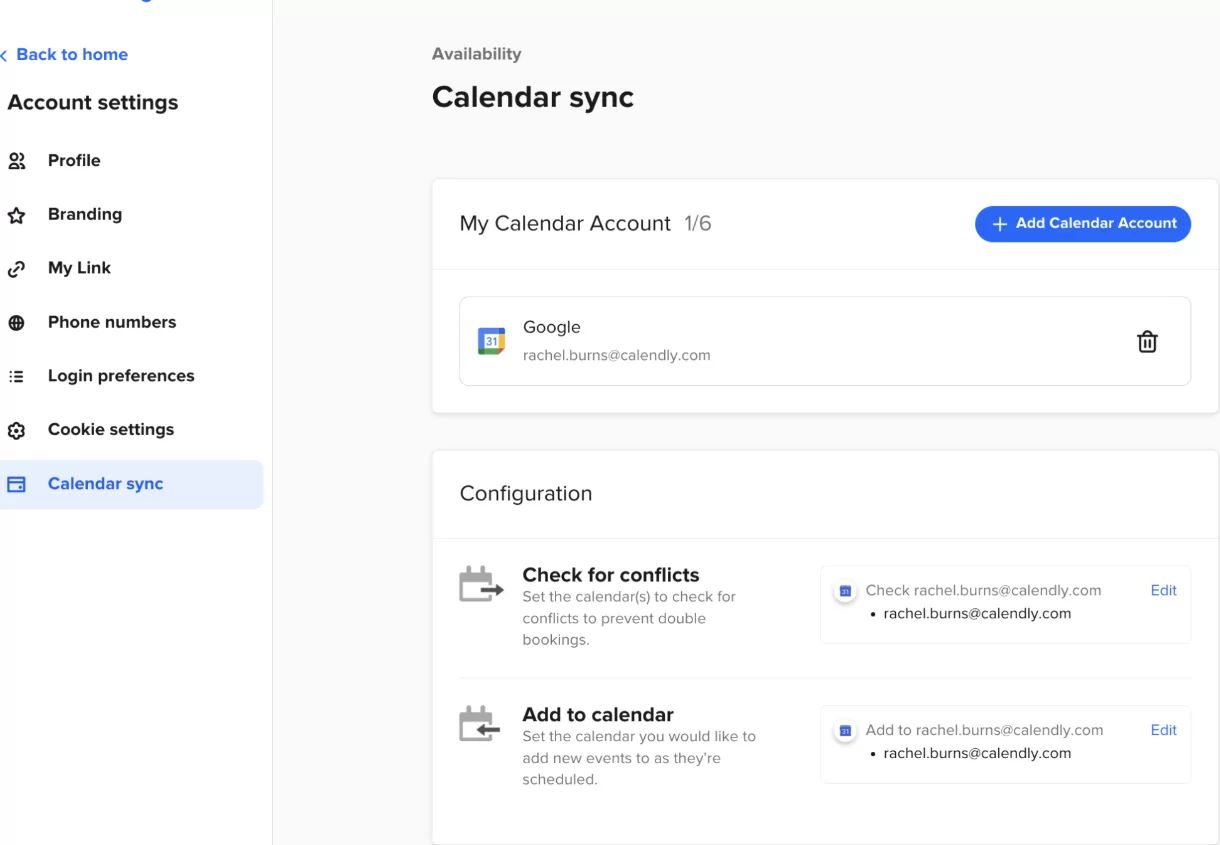Click the Login preferences list icon
The height and width of the screenshot is (845, 1220).
[16, 377]
